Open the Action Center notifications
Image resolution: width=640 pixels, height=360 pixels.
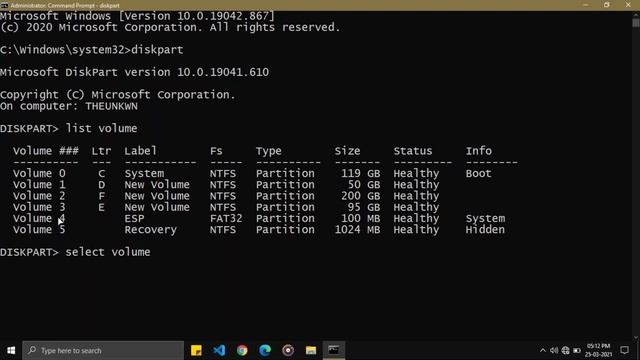[x=624, y=350]
